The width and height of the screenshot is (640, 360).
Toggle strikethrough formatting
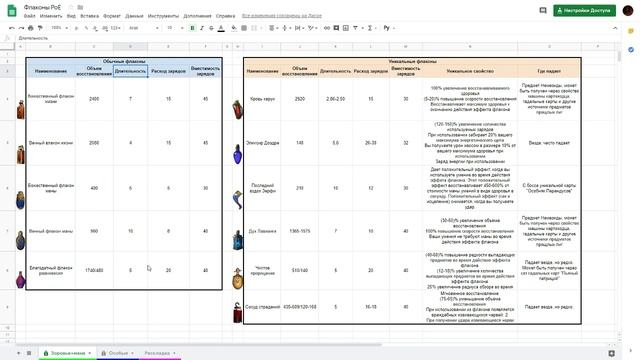pos(211,28)
